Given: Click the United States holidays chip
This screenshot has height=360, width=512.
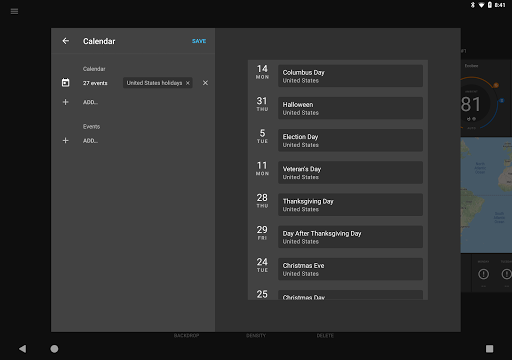Looking at the screenshot, I should coord(154,83).
